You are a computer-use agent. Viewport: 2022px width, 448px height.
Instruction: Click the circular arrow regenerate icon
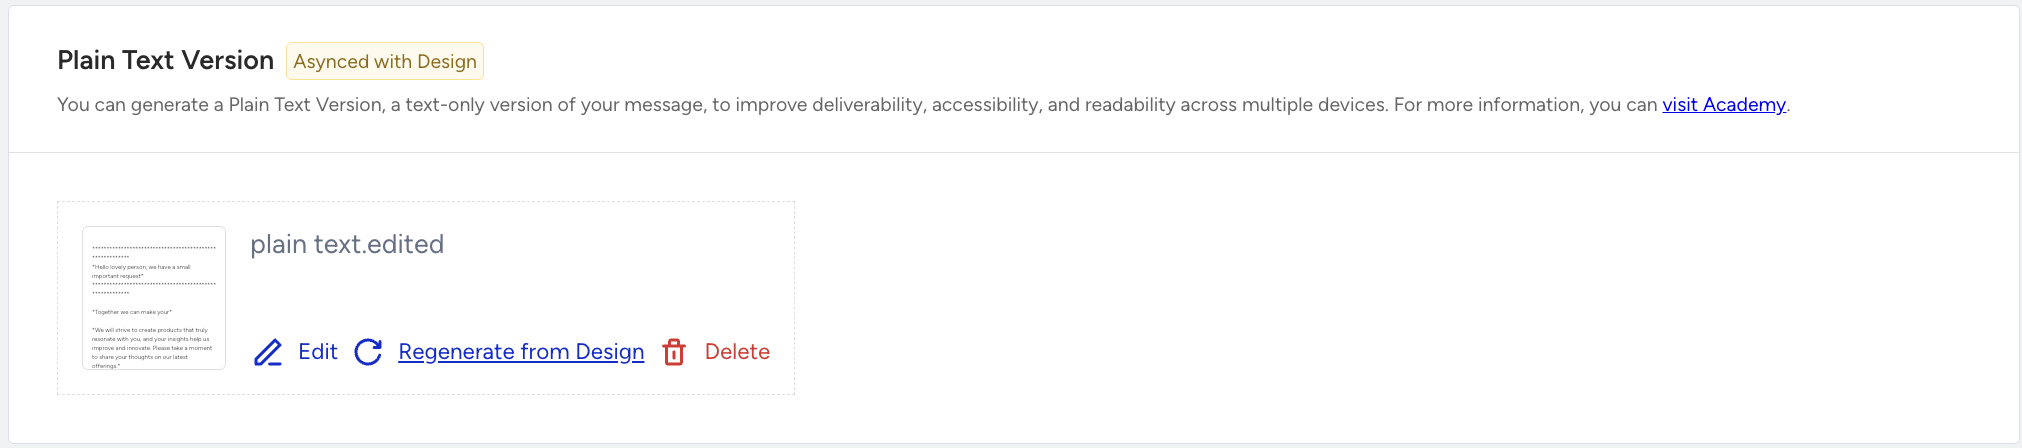[x=368, y=352]
